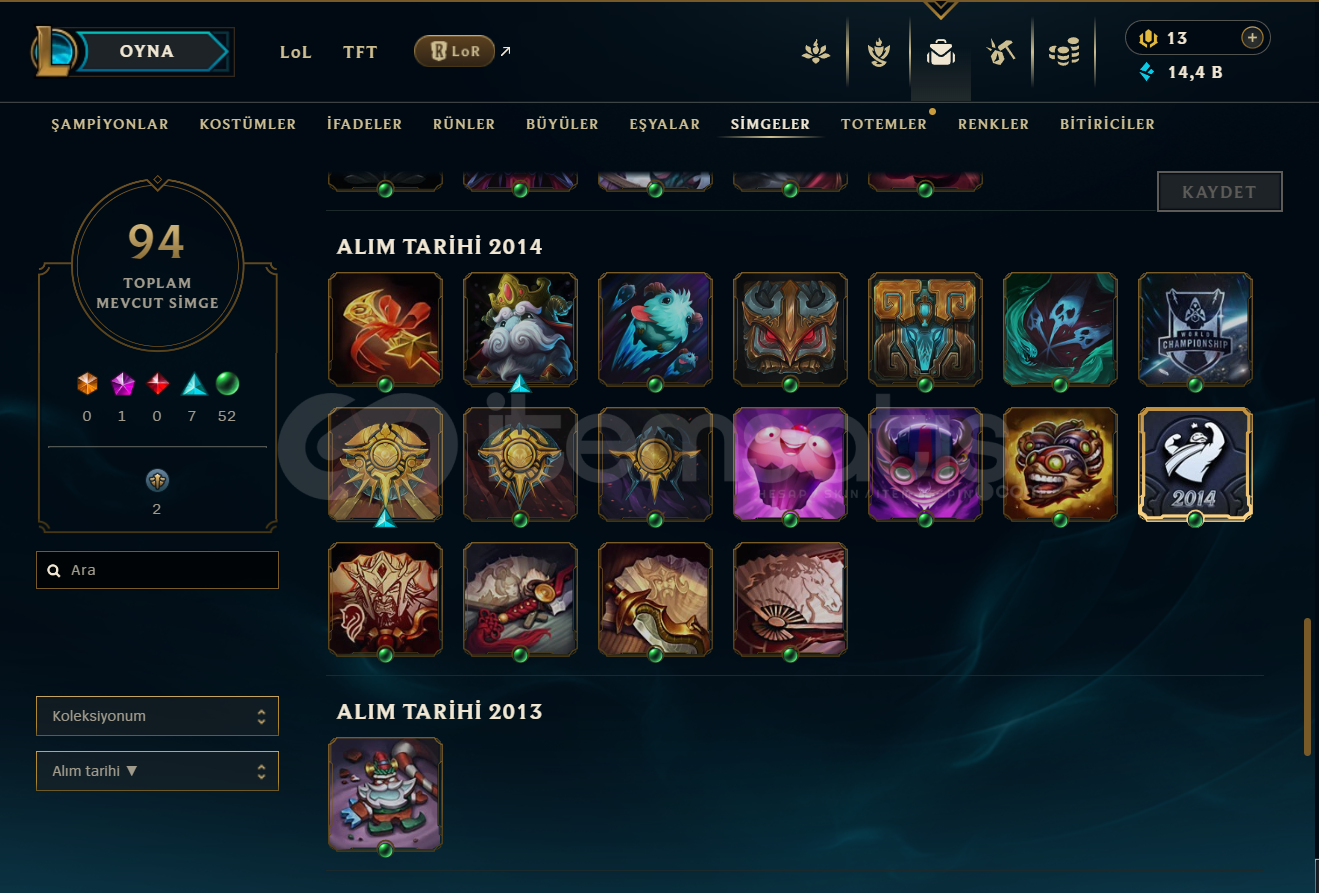Expand the Koleksiyonum filter dropdown

tap(157, 716)
